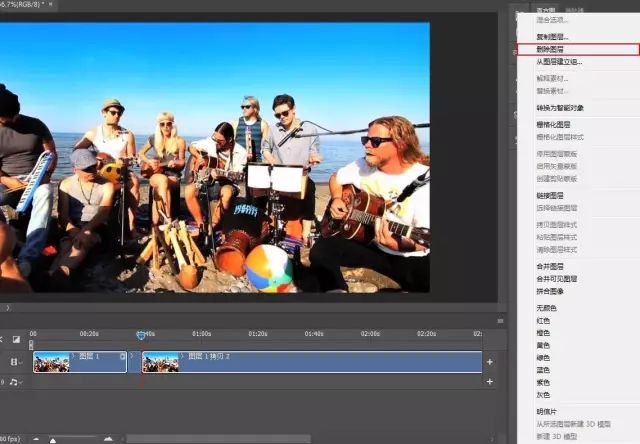Image resolution: width=640 pixels, height=444 pixels.
Task: Expand the 图层 1 clip properties arrow
Action: (x=73, y=356)
